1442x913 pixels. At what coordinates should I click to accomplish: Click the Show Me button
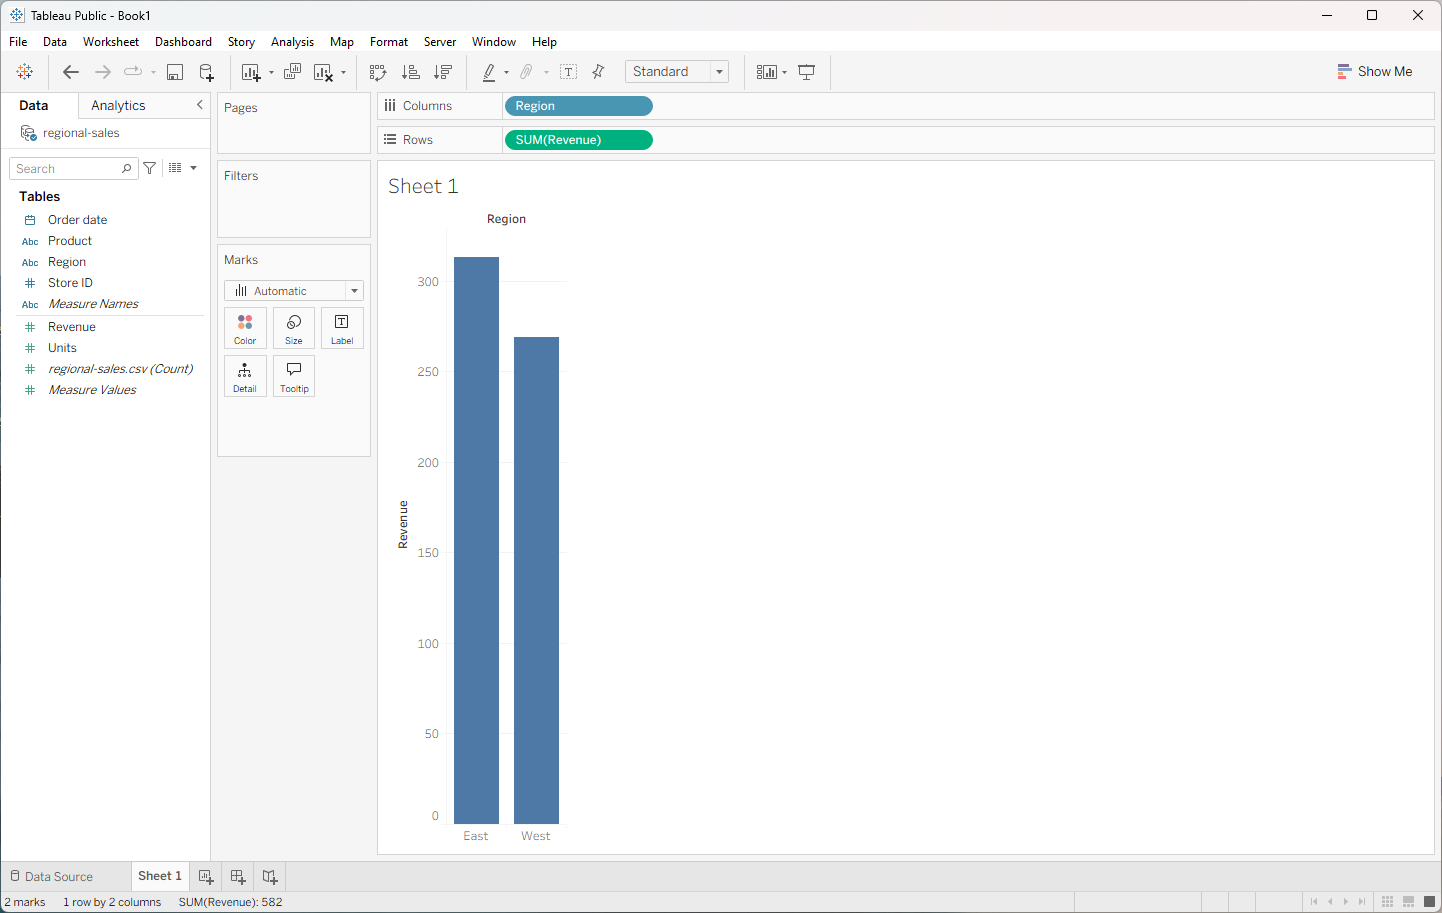pos(1375,72)
